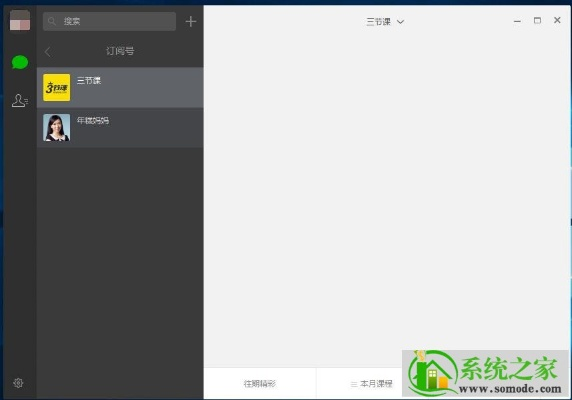Open the green chats icon
This screenshot has width=572, height=400.
(x=20, y=62)
